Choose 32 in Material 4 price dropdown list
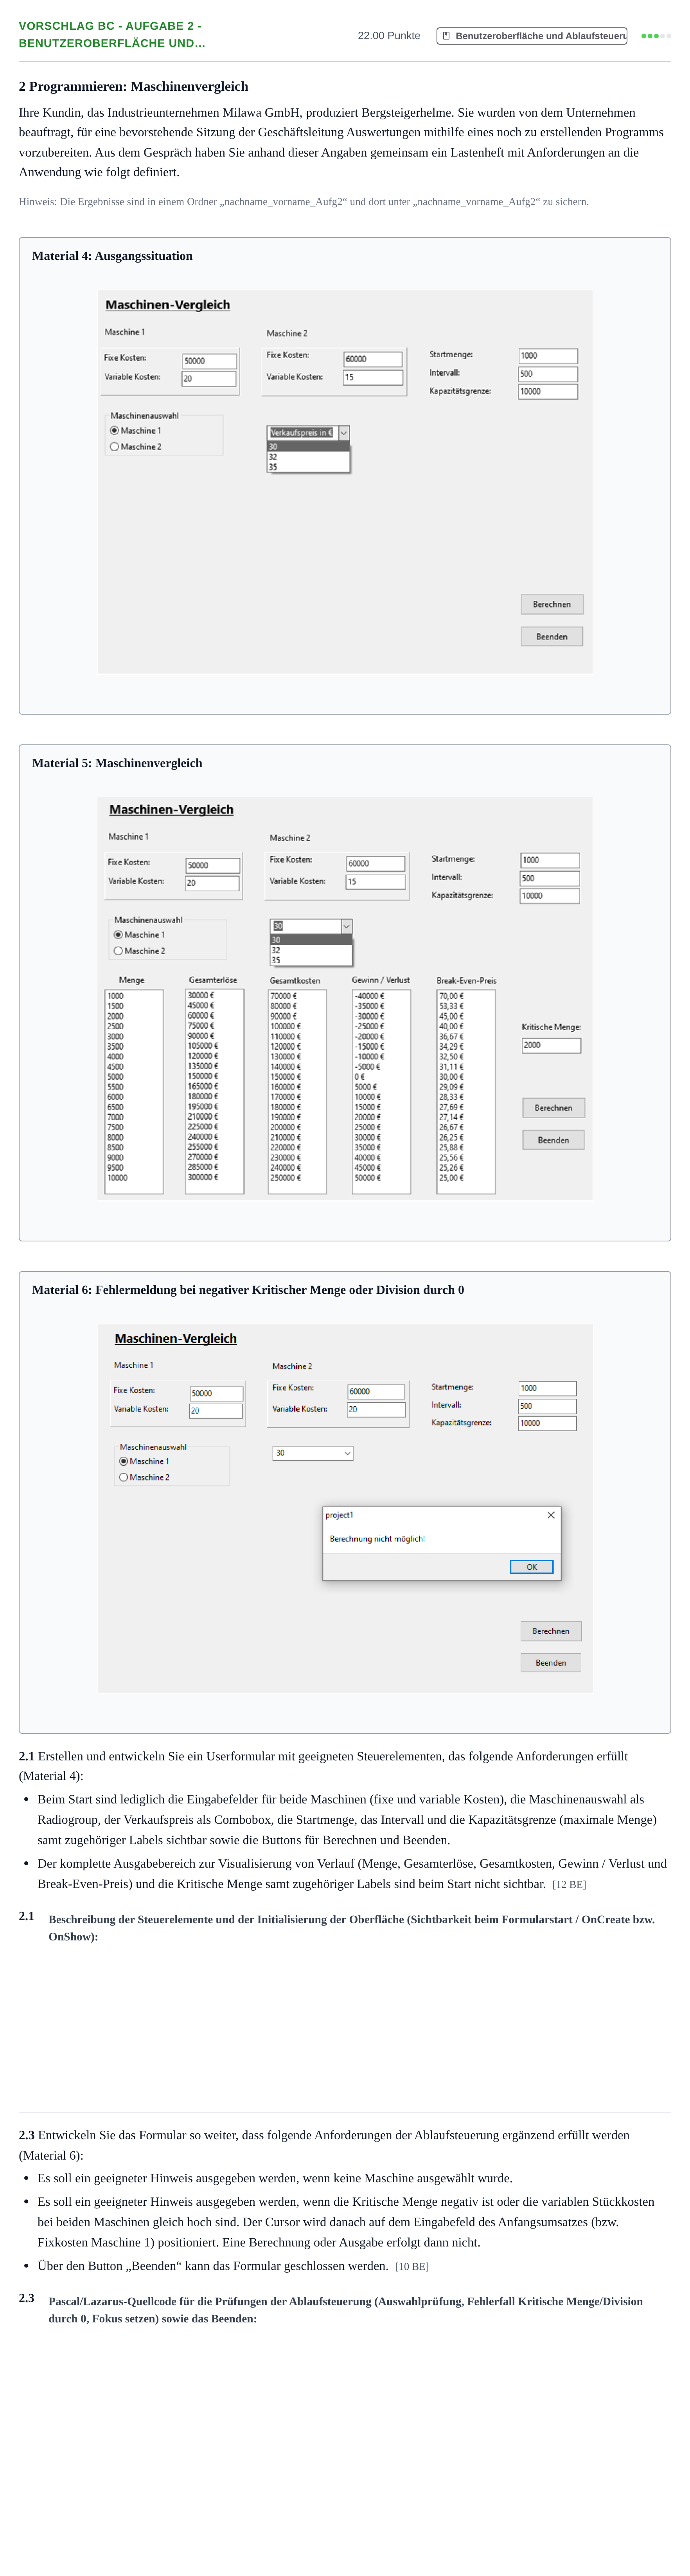Viewport: 690px width, 2576px height. 308,457
